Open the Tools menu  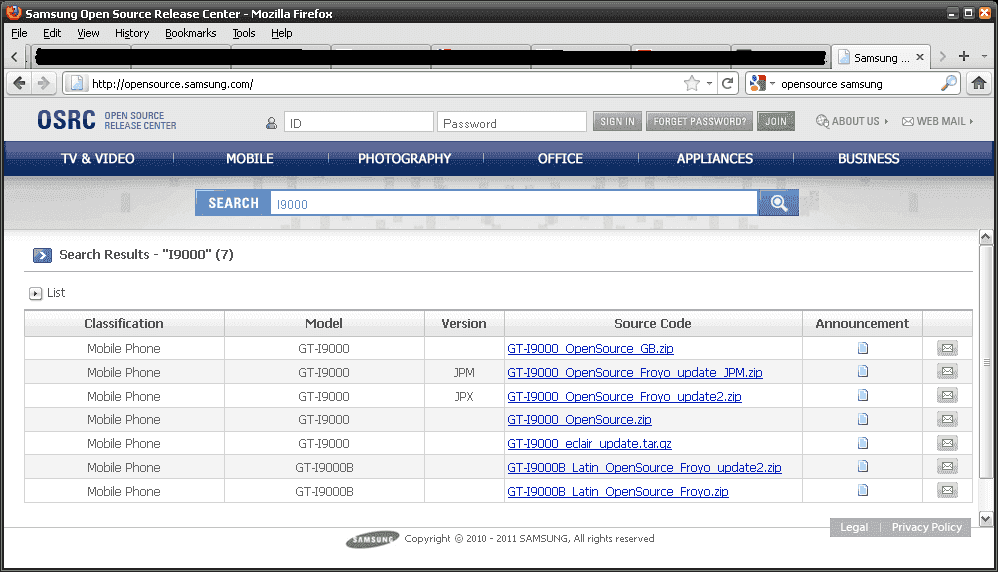tap(244, 33)
